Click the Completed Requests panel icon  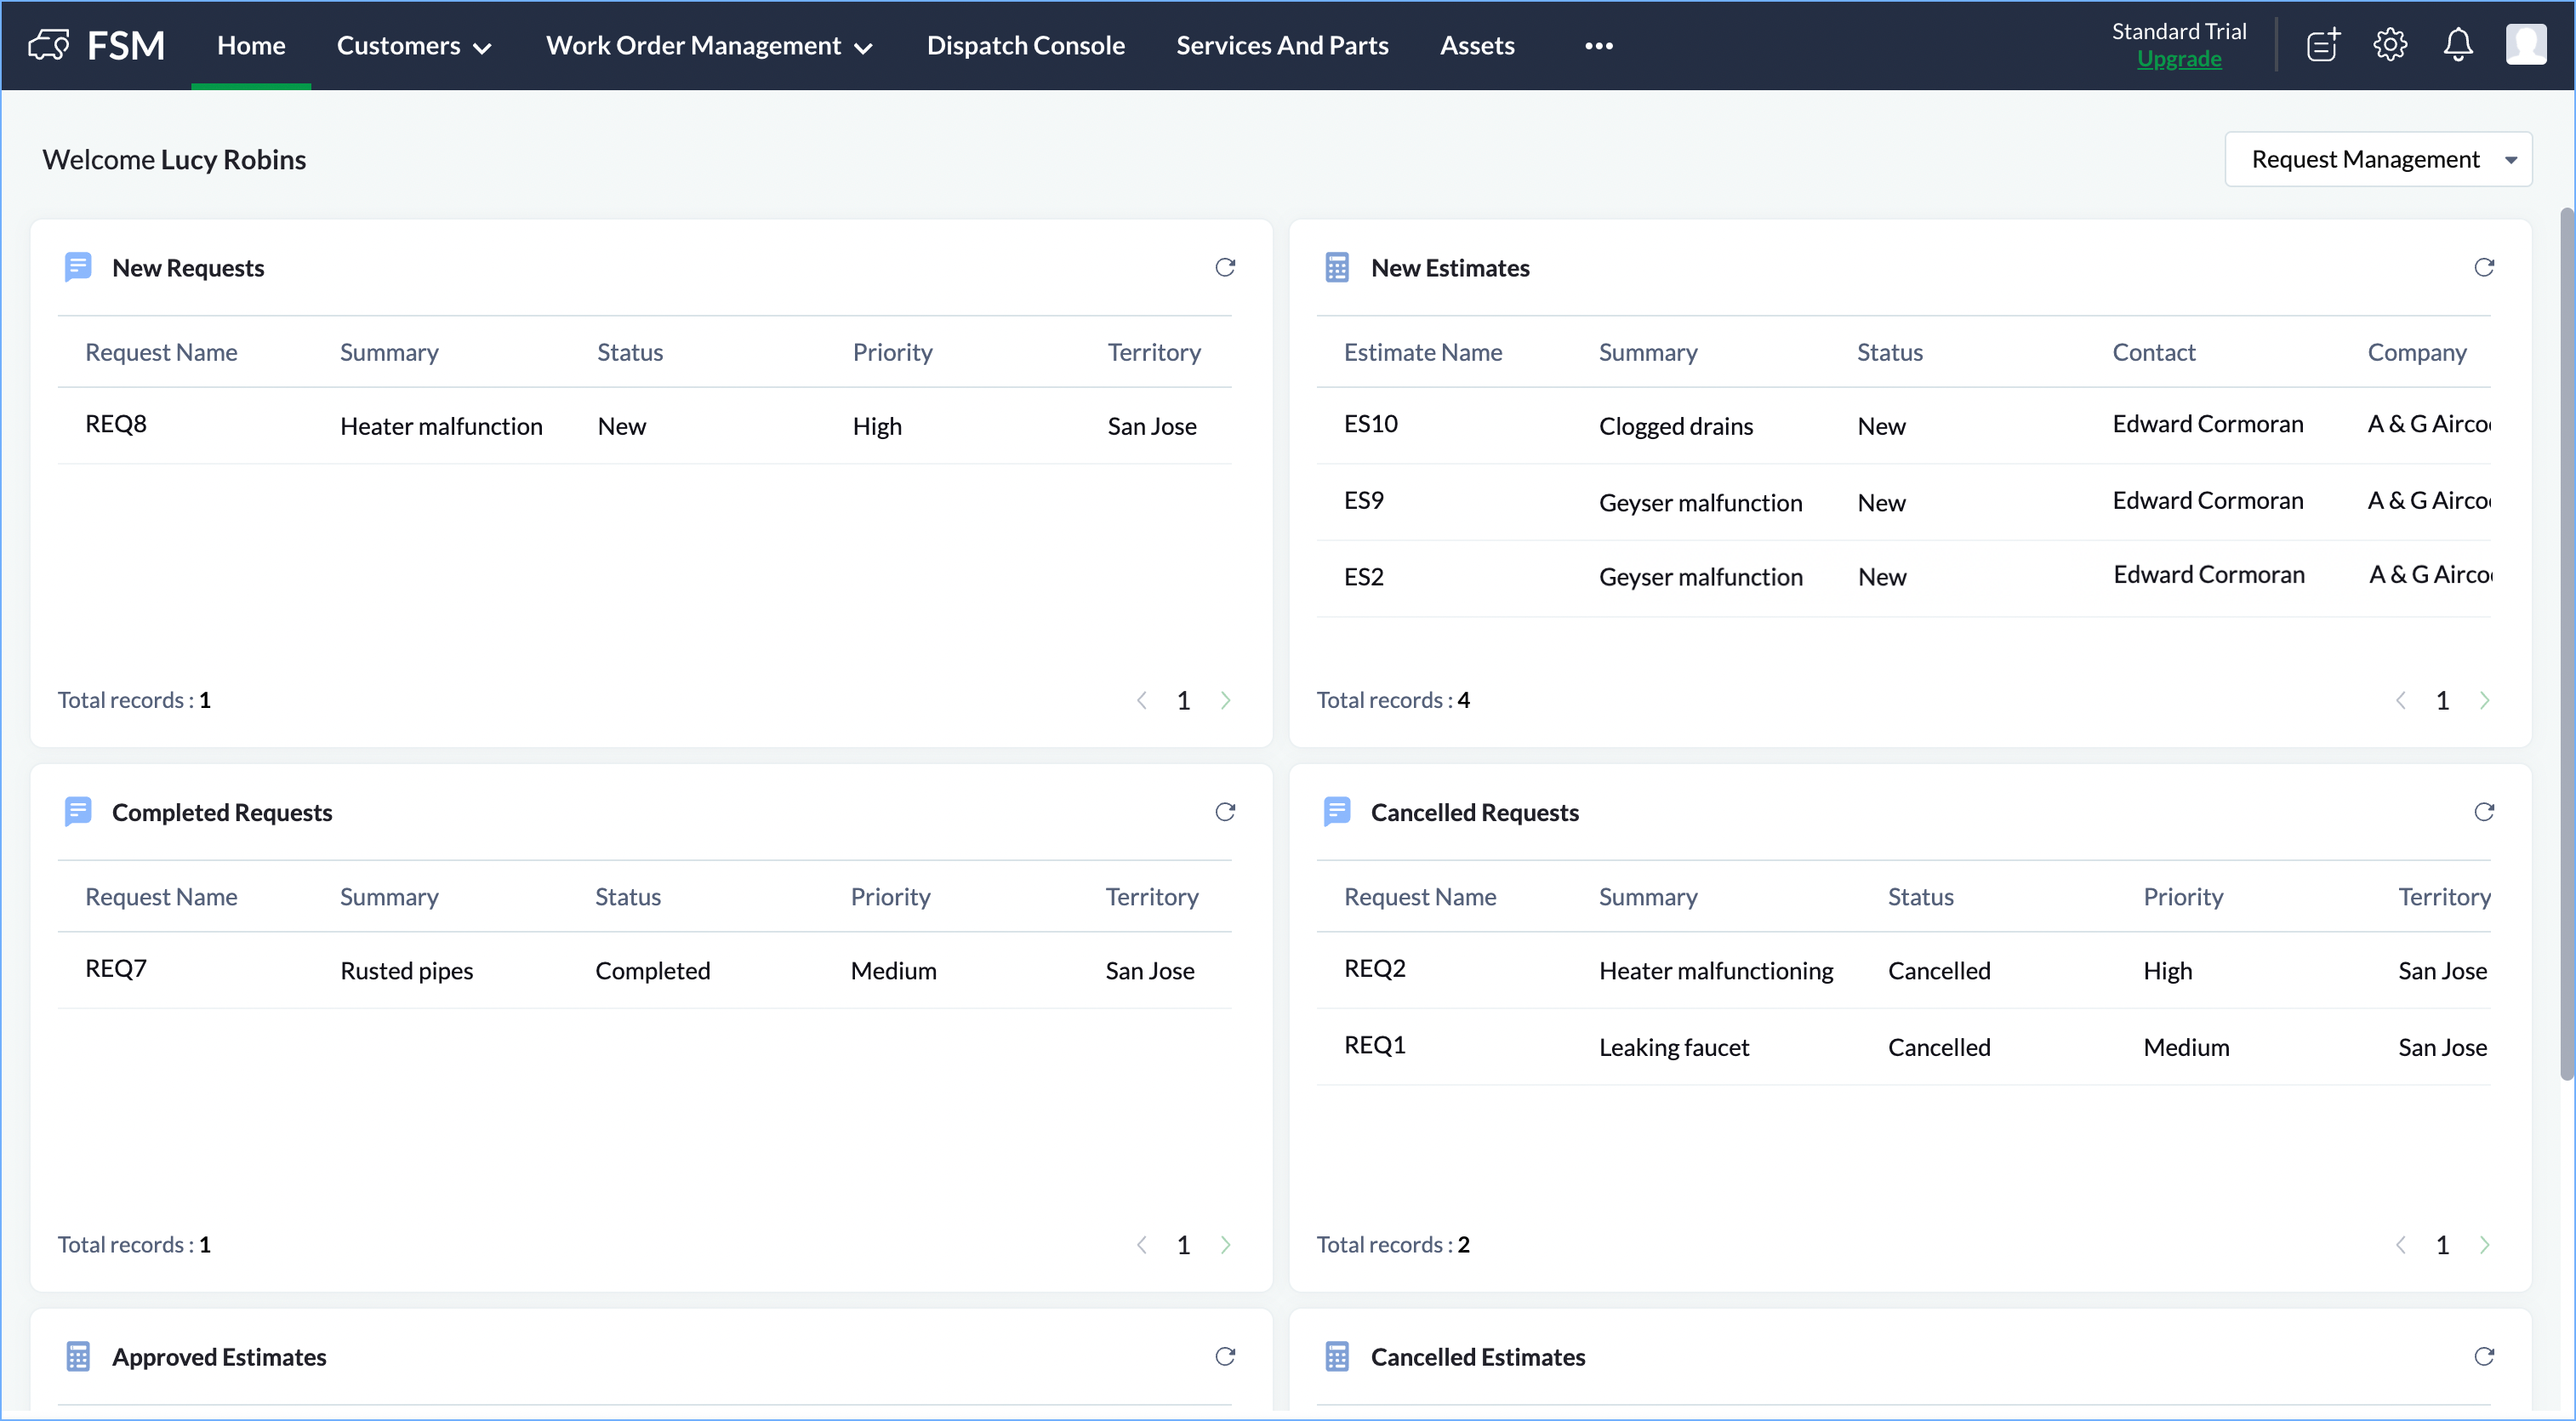[78, 812]
